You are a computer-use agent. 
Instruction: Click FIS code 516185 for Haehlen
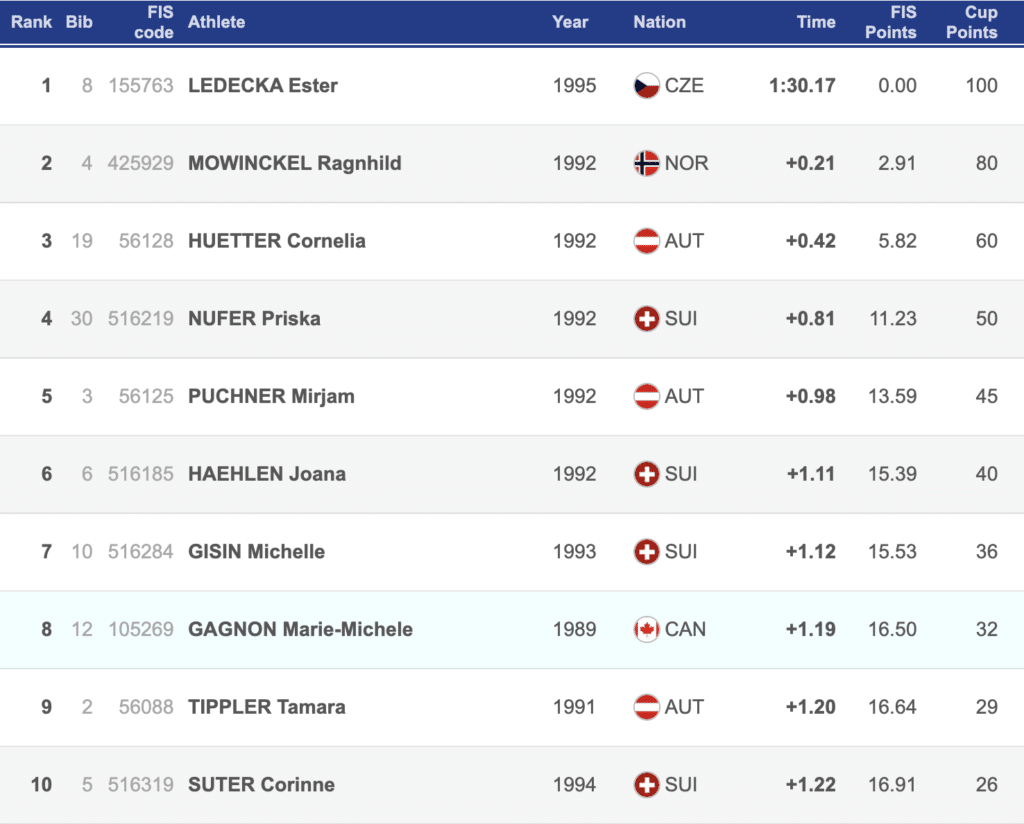point(141,474)
